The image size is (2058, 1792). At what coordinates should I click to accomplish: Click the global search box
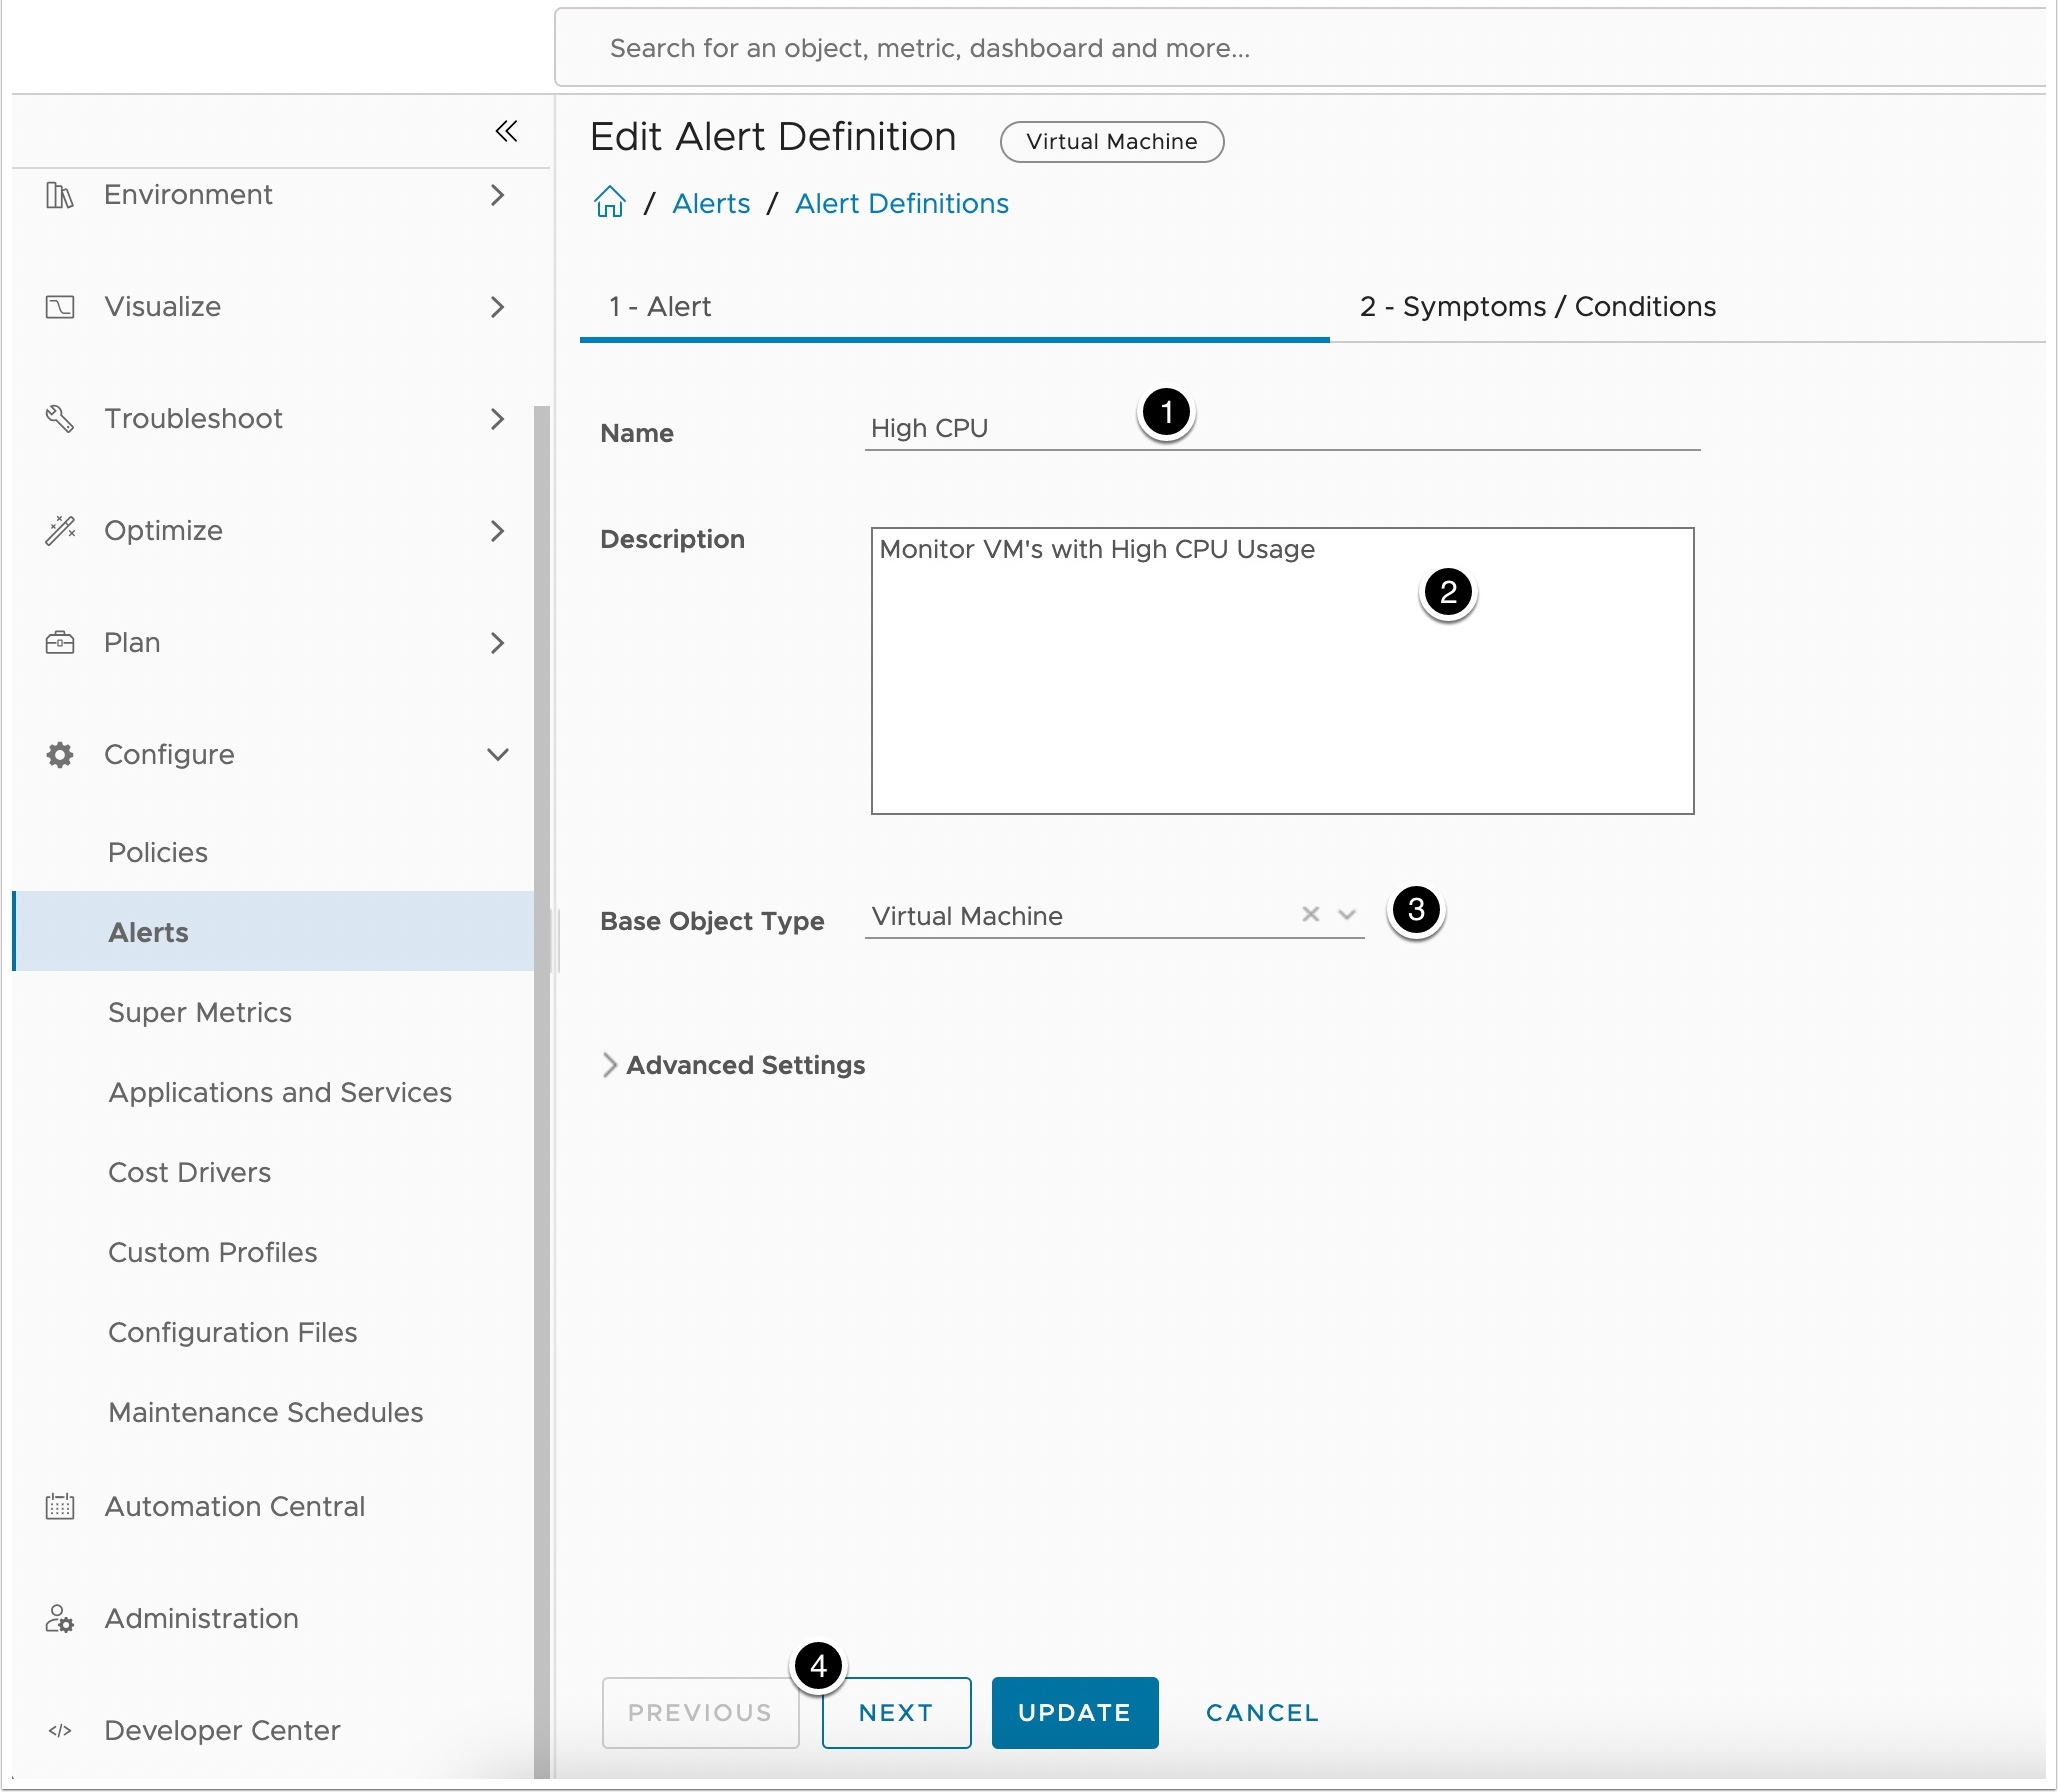tap(1300, 48)
